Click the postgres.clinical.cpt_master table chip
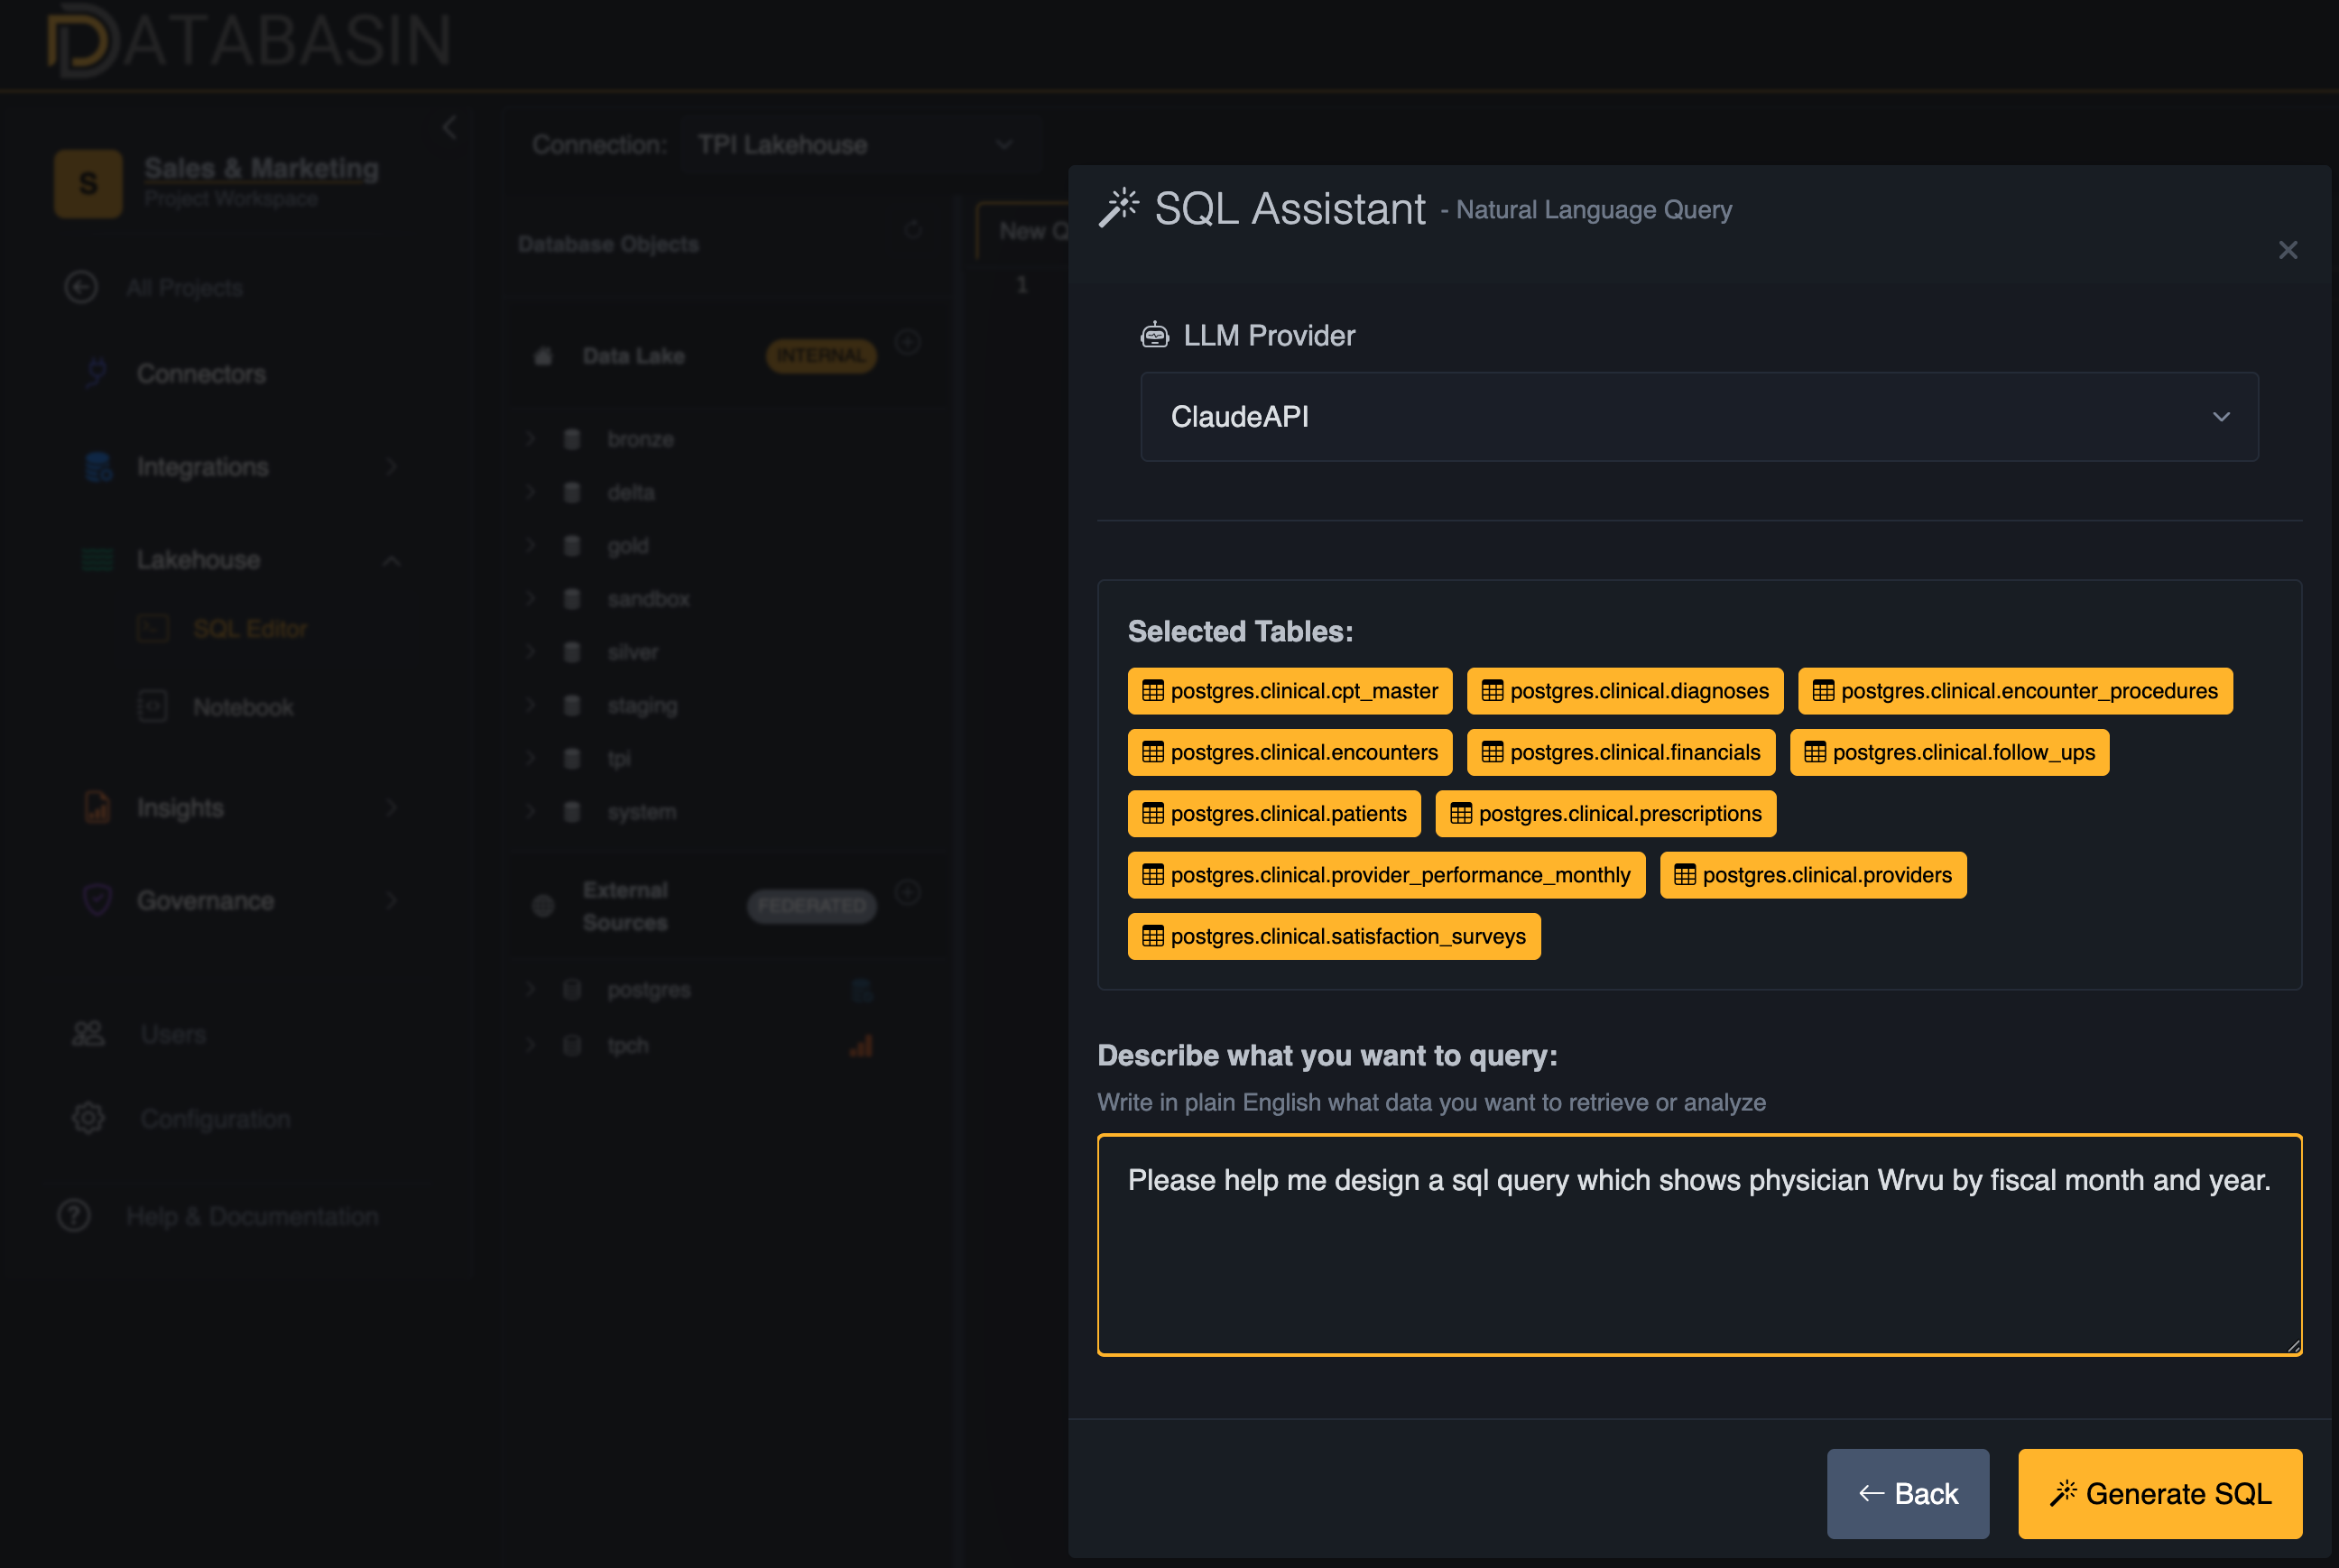 [x=1289, y=691]
